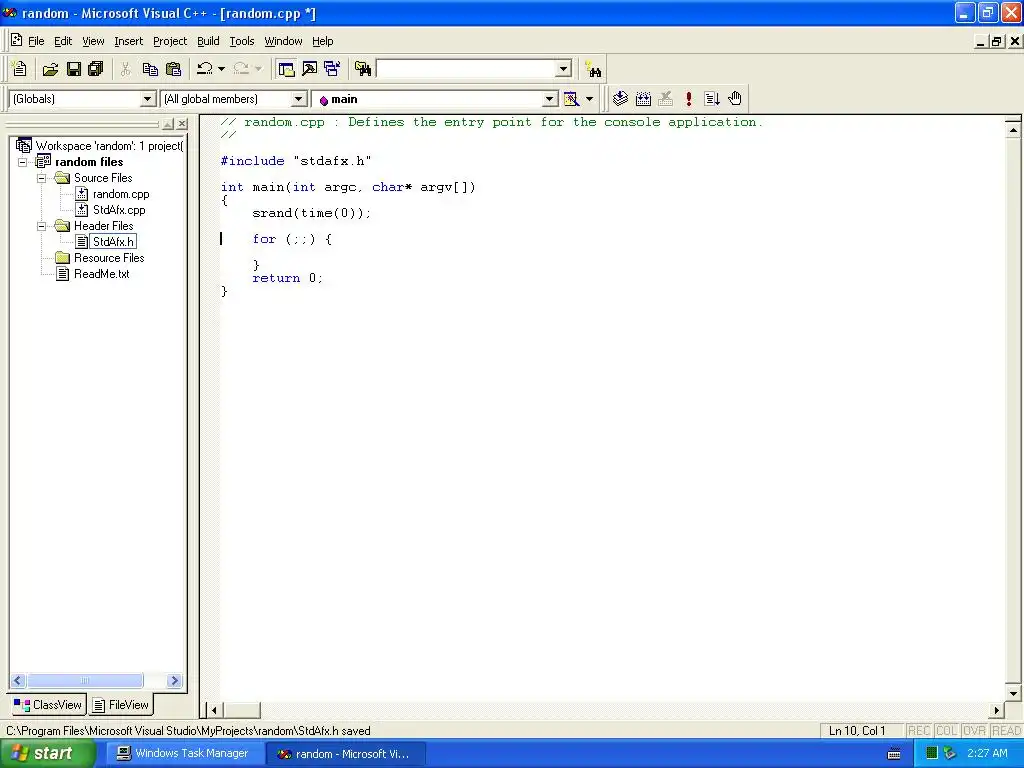Click the Compile icon in build toolbar
The image size is (1024, 768).
620,99
